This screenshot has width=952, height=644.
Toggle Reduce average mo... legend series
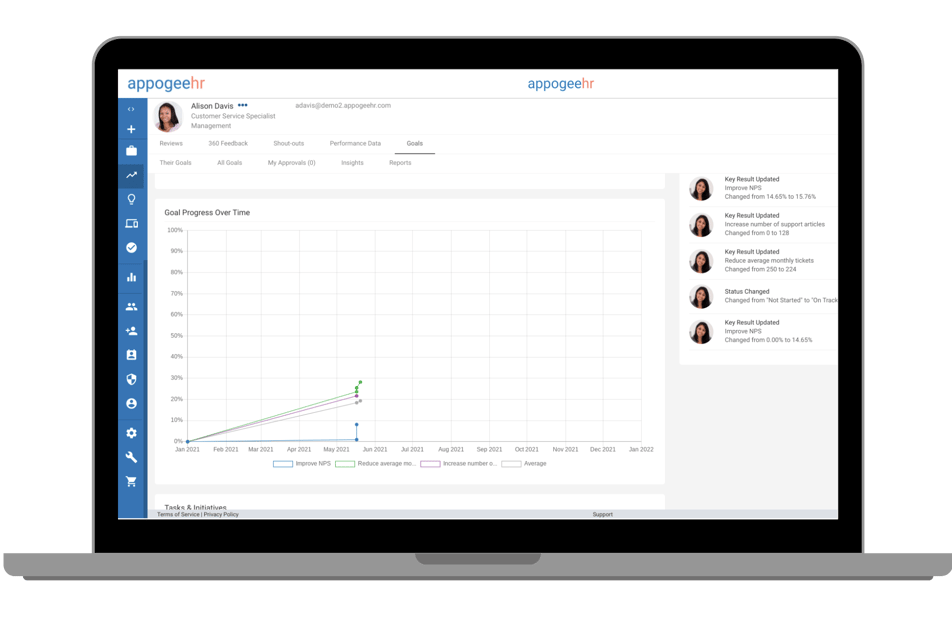[375, 464]
